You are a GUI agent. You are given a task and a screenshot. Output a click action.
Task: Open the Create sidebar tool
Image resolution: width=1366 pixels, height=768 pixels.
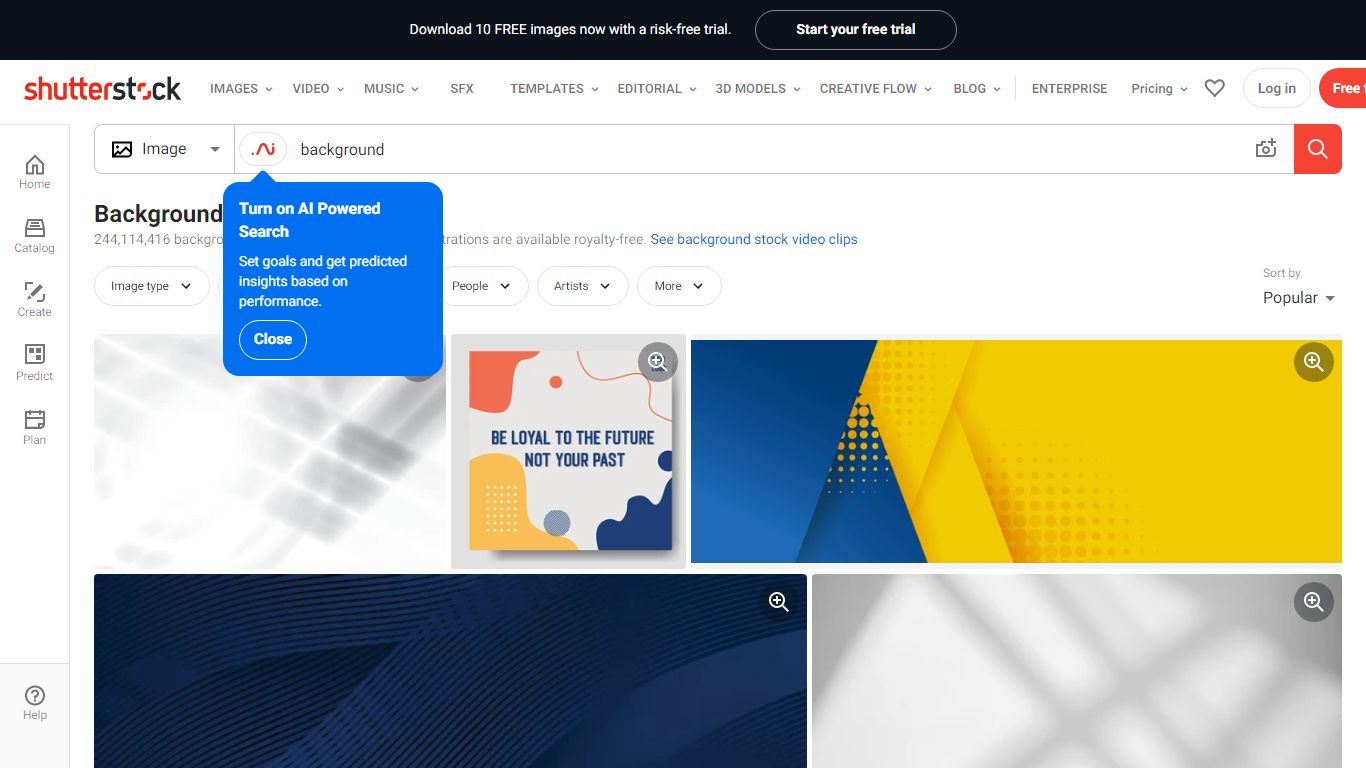(x=34, y=300)
